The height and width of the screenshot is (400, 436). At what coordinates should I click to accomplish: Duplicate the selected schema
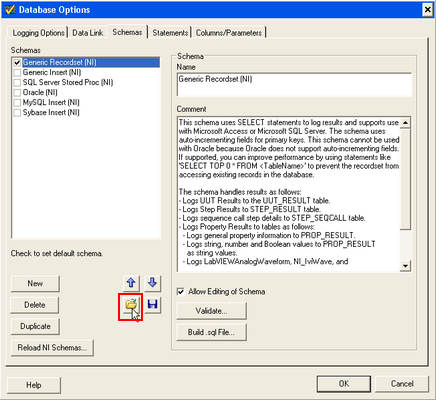[x=35, y=326]
